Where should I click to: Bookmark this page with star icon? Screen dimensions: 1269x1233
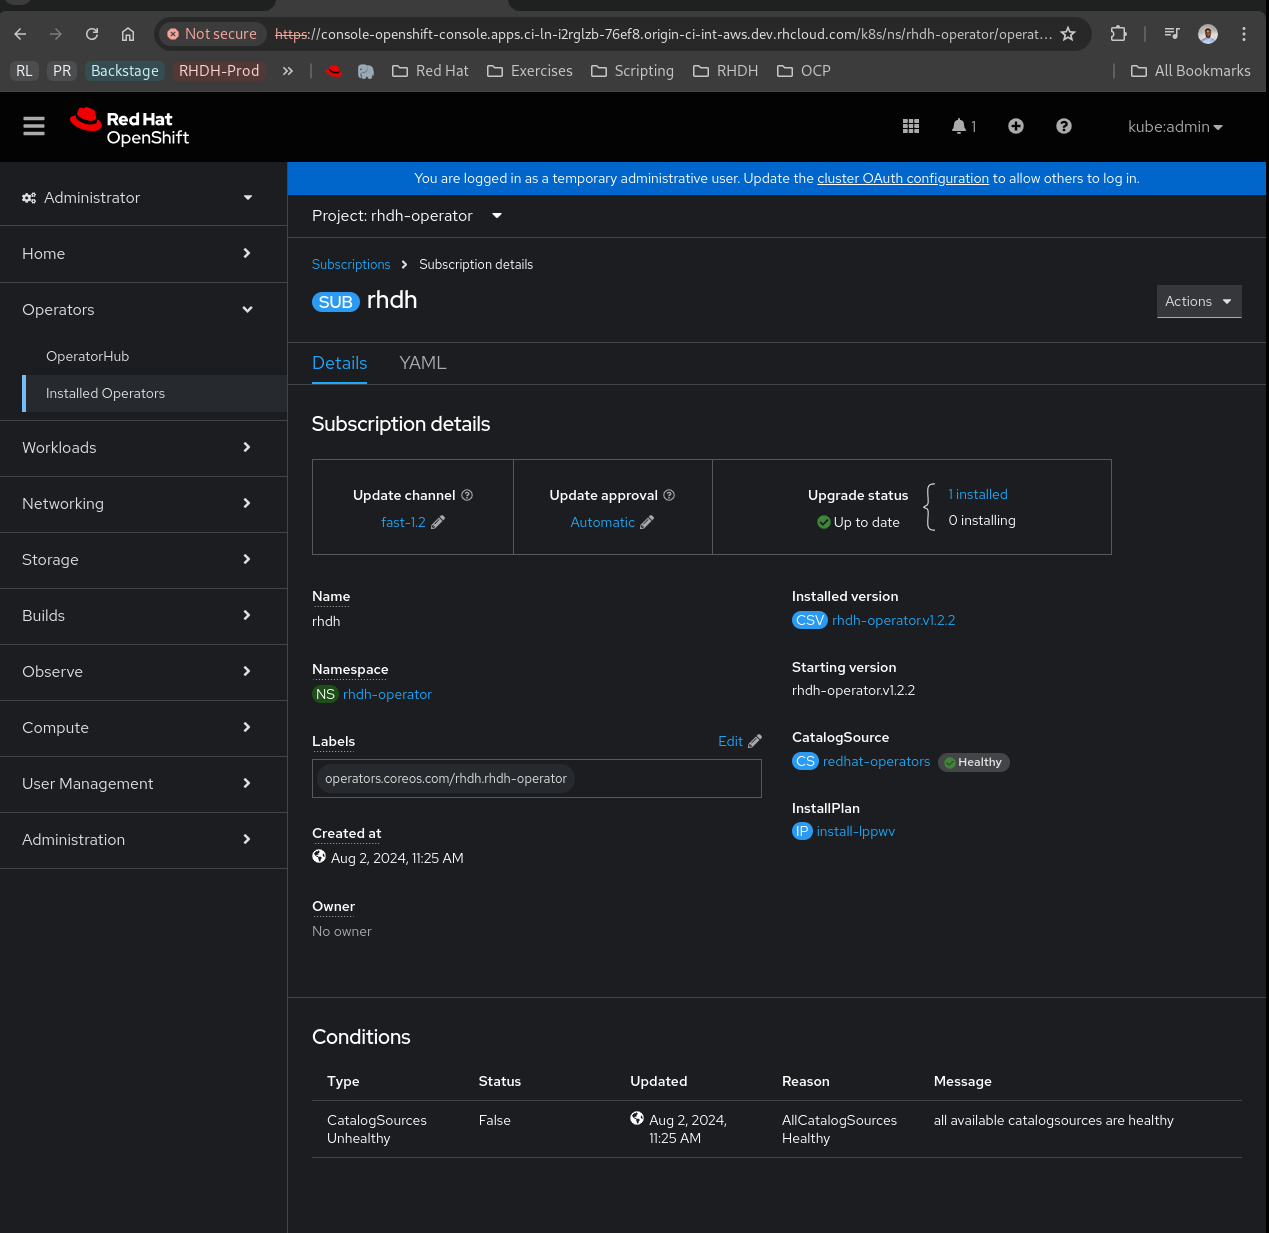(x=1068, y=34)
